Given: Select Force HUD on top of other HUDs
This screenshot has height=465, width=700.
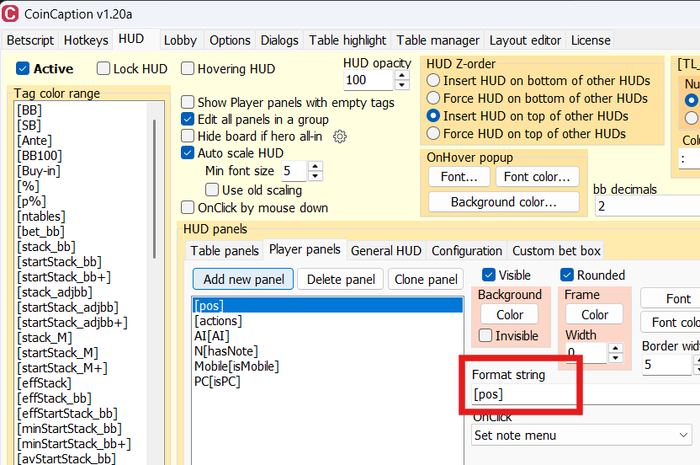Looking at the screenshot, I should [x=433, y=133].
